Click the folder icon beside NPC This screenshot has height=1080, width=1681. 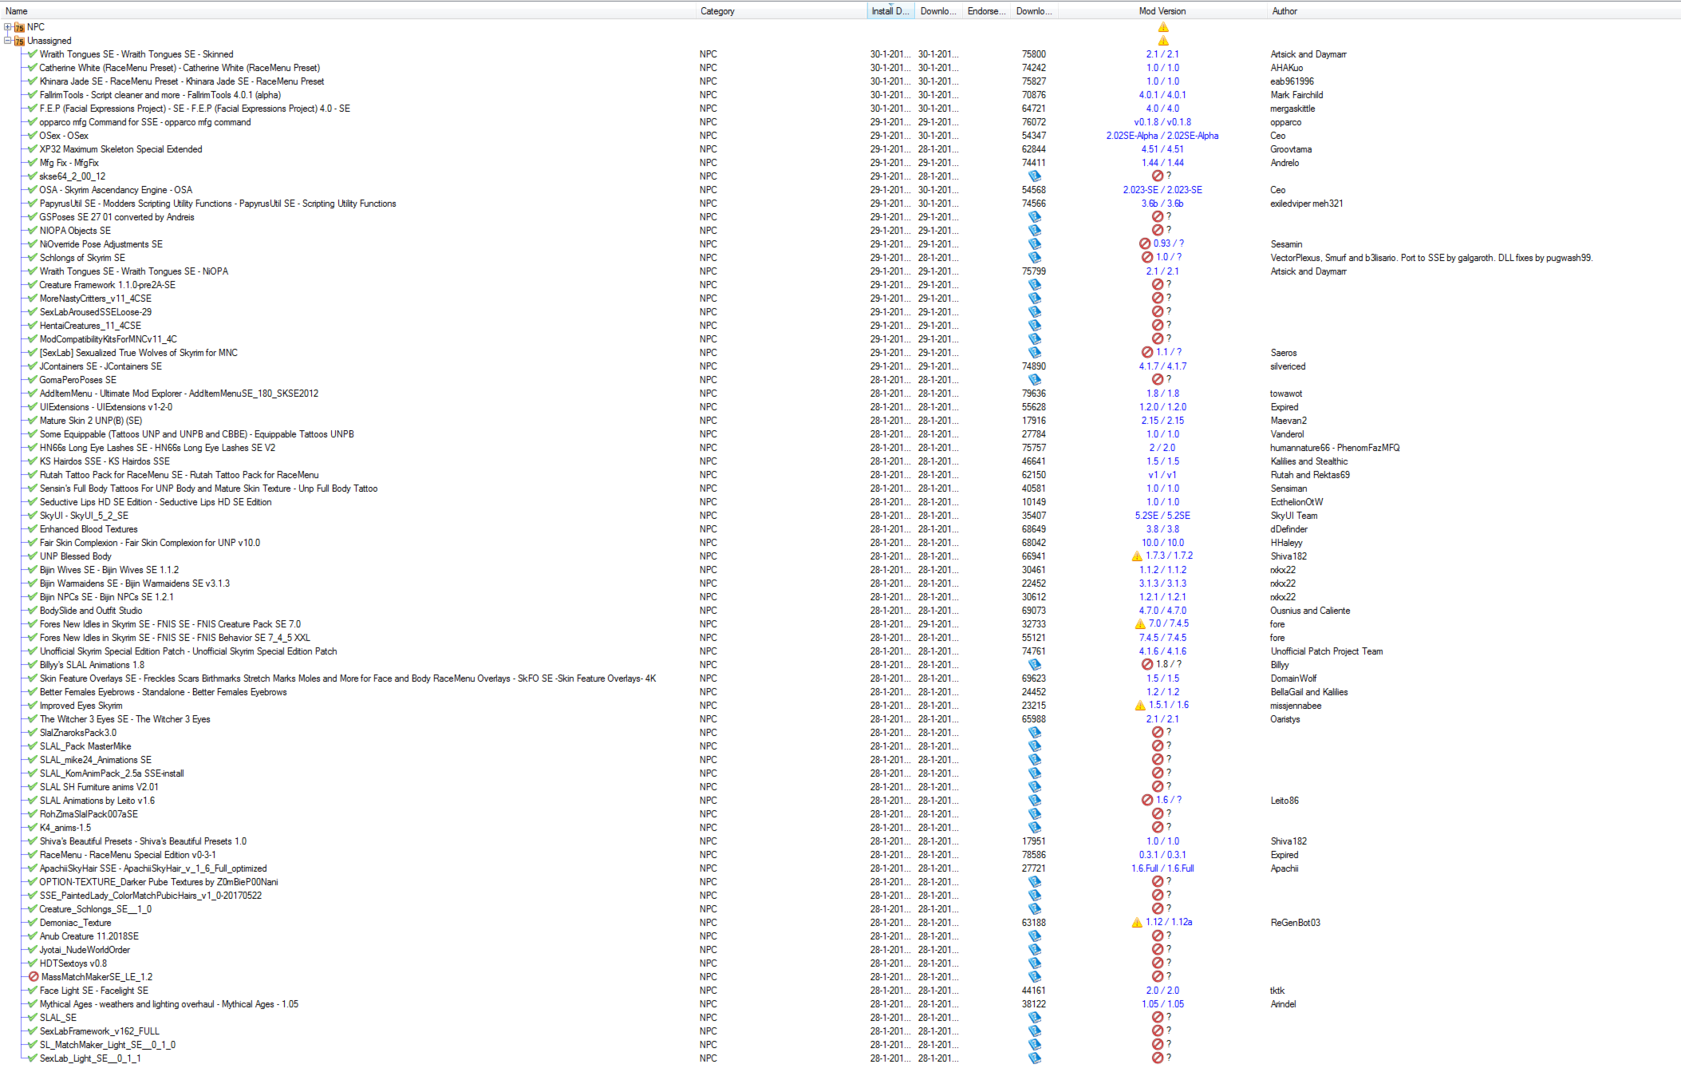coord(19,27)
